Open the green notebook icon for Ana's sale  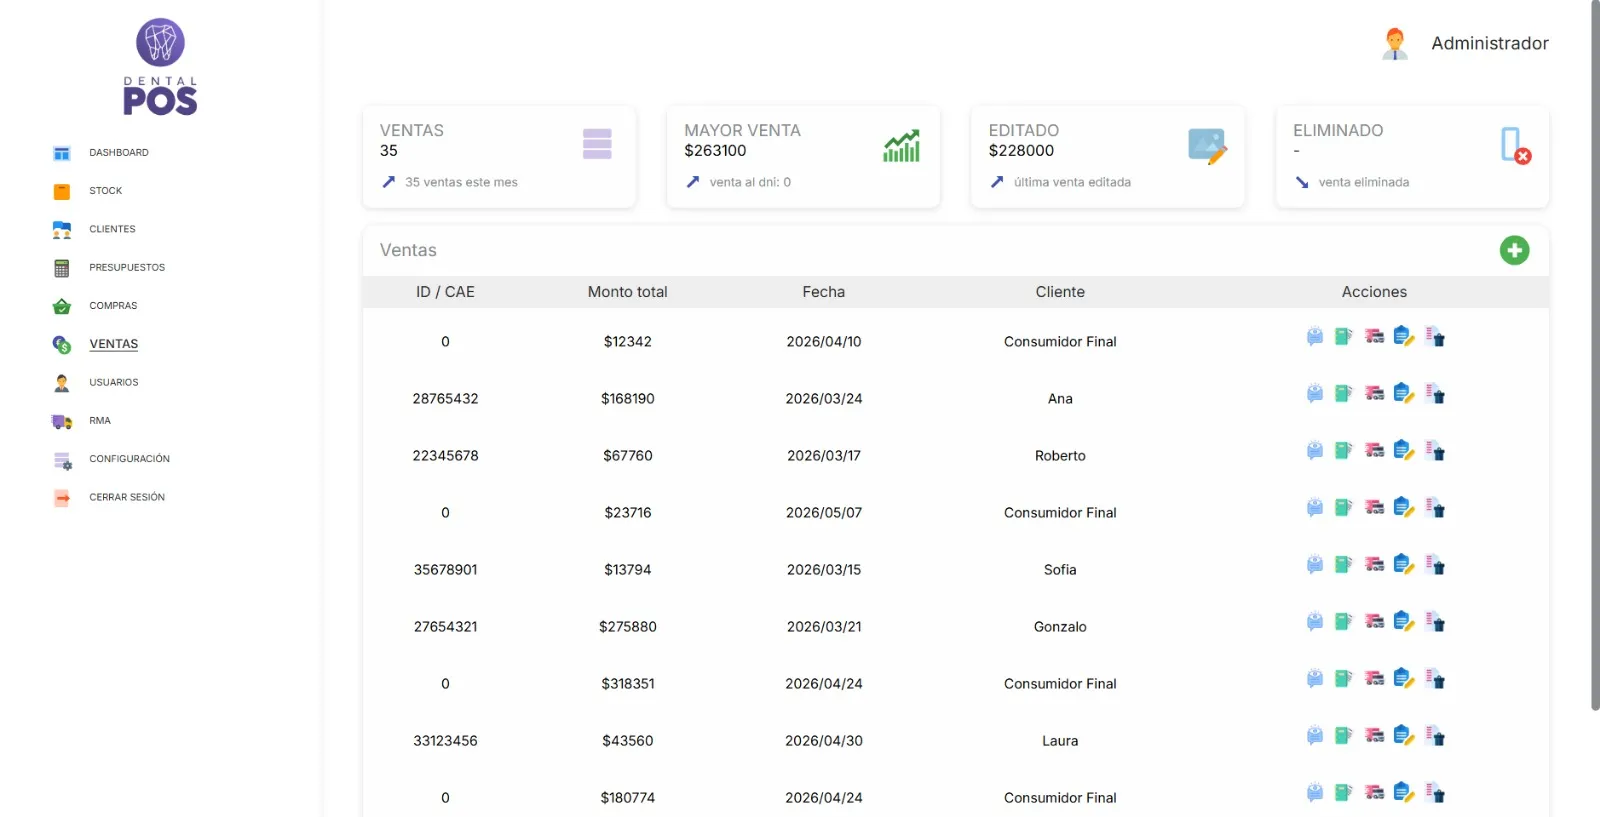coord(1343,394)
